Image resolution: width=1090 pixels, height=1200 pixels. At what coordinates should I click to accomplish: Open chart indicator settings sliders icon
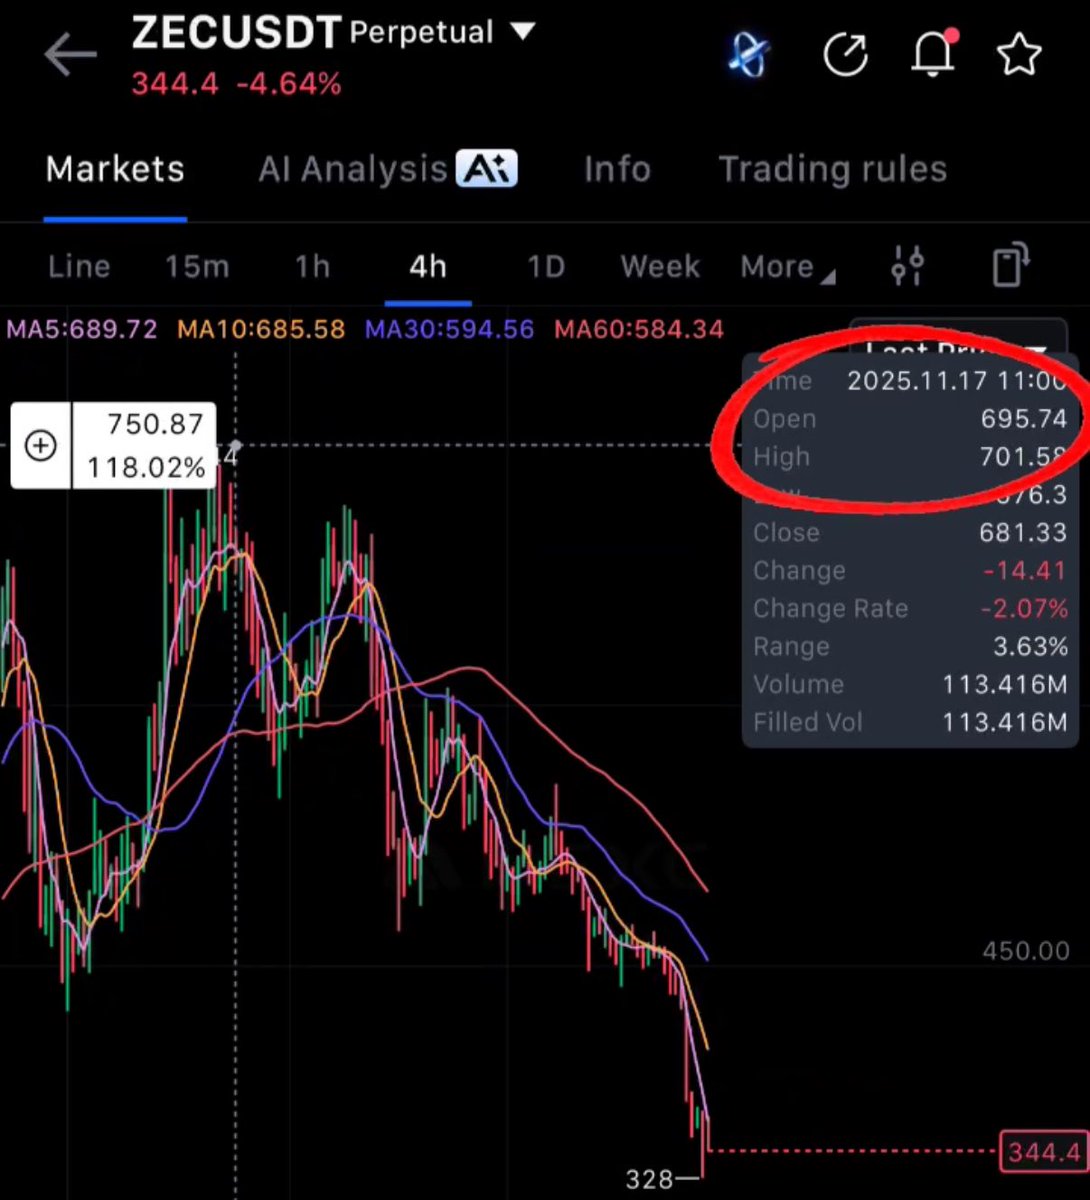(907, 266)
